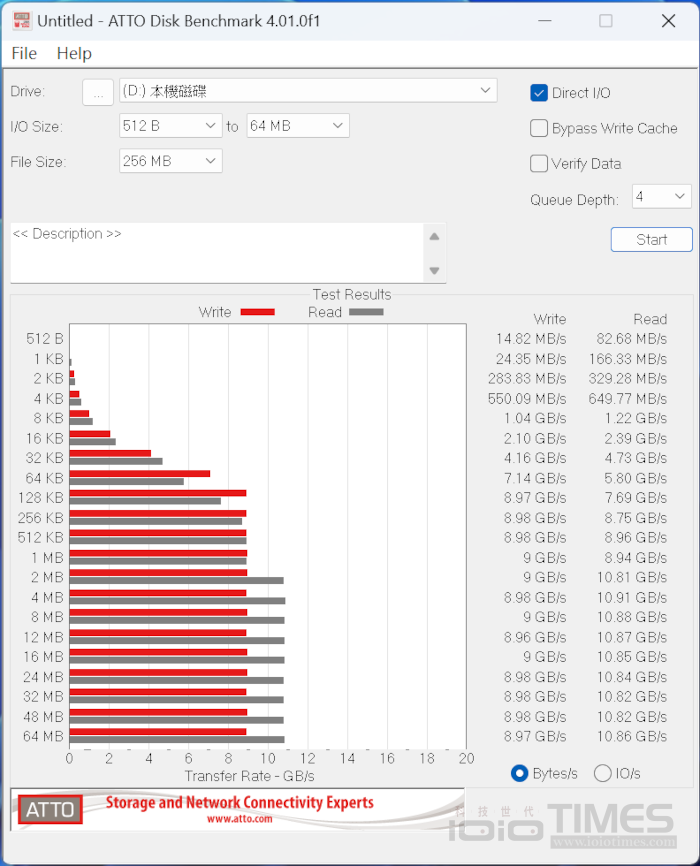700x866 pixels.
Task: Enable Bypass Write Cache
Action: (x=539, y=128)
